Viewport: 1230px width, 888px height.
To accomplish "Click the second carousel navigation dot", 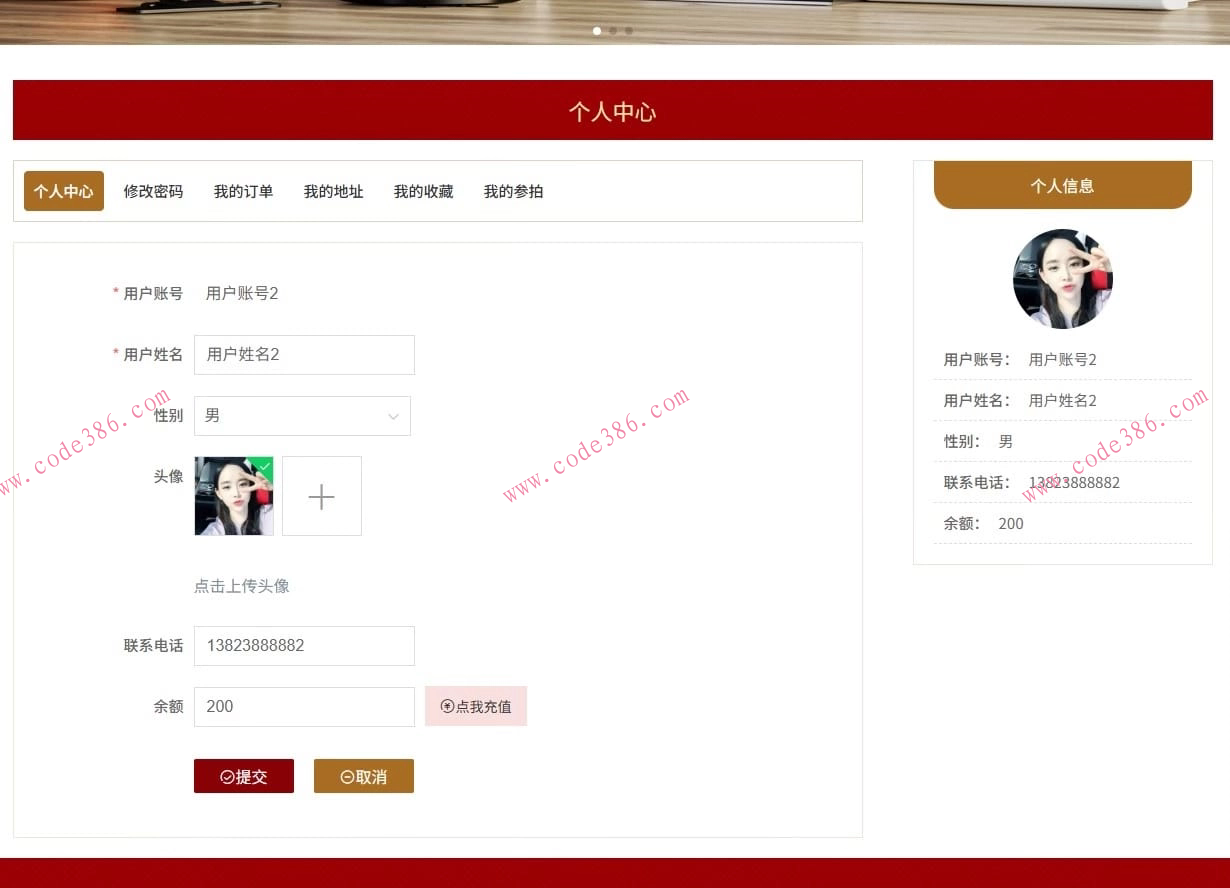I will click(x=612, y=31).
